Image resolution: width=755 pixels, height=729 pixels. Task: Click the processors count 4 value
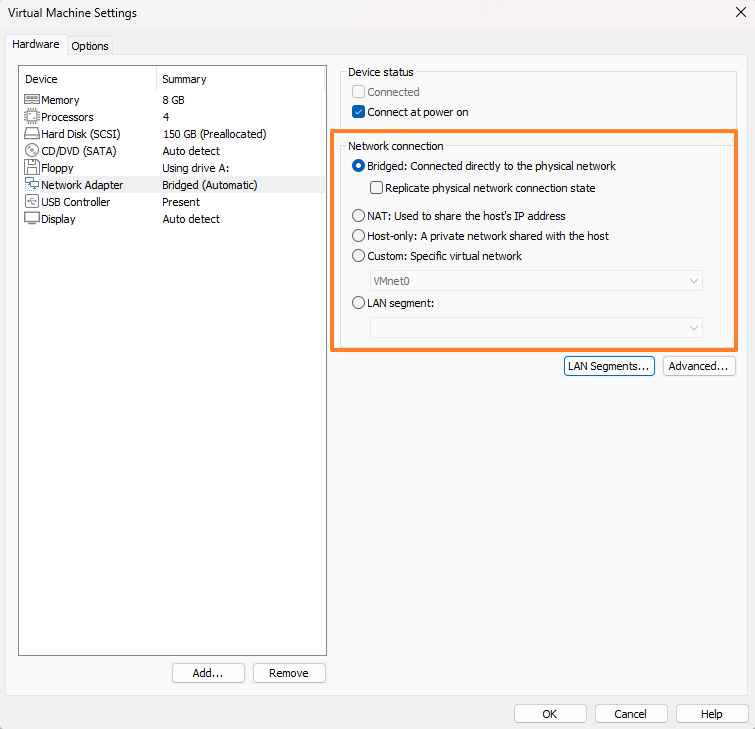(x=166, y=117)
